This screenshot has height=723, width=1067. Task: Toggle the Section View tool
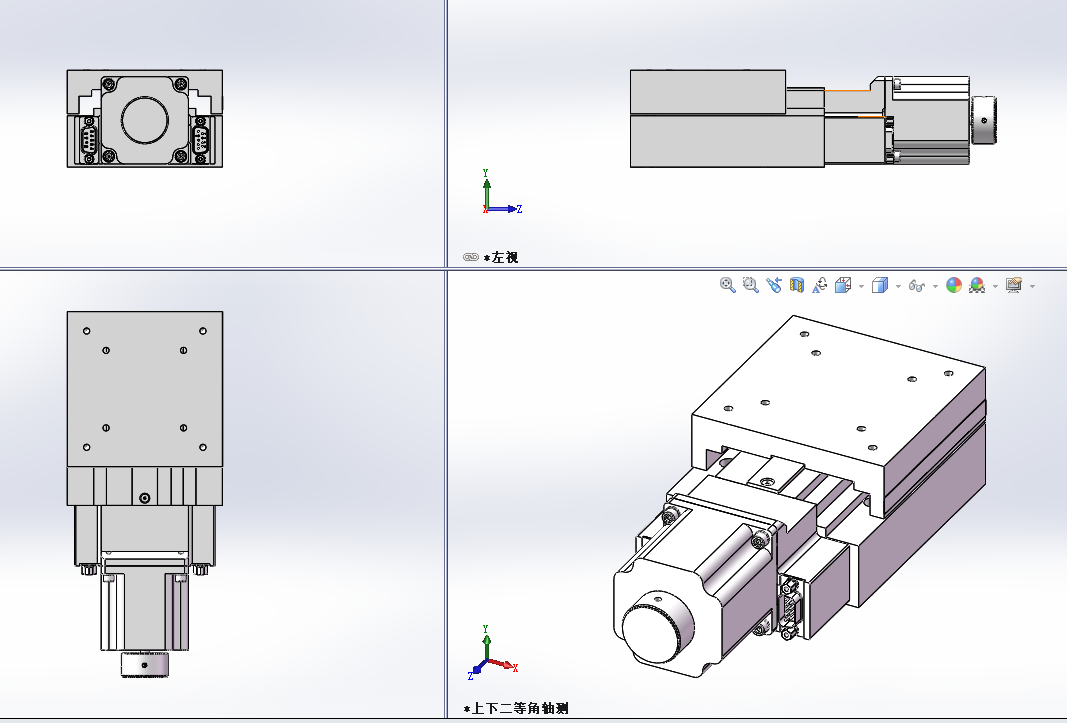pyautogui.click(x=797, y=285)
